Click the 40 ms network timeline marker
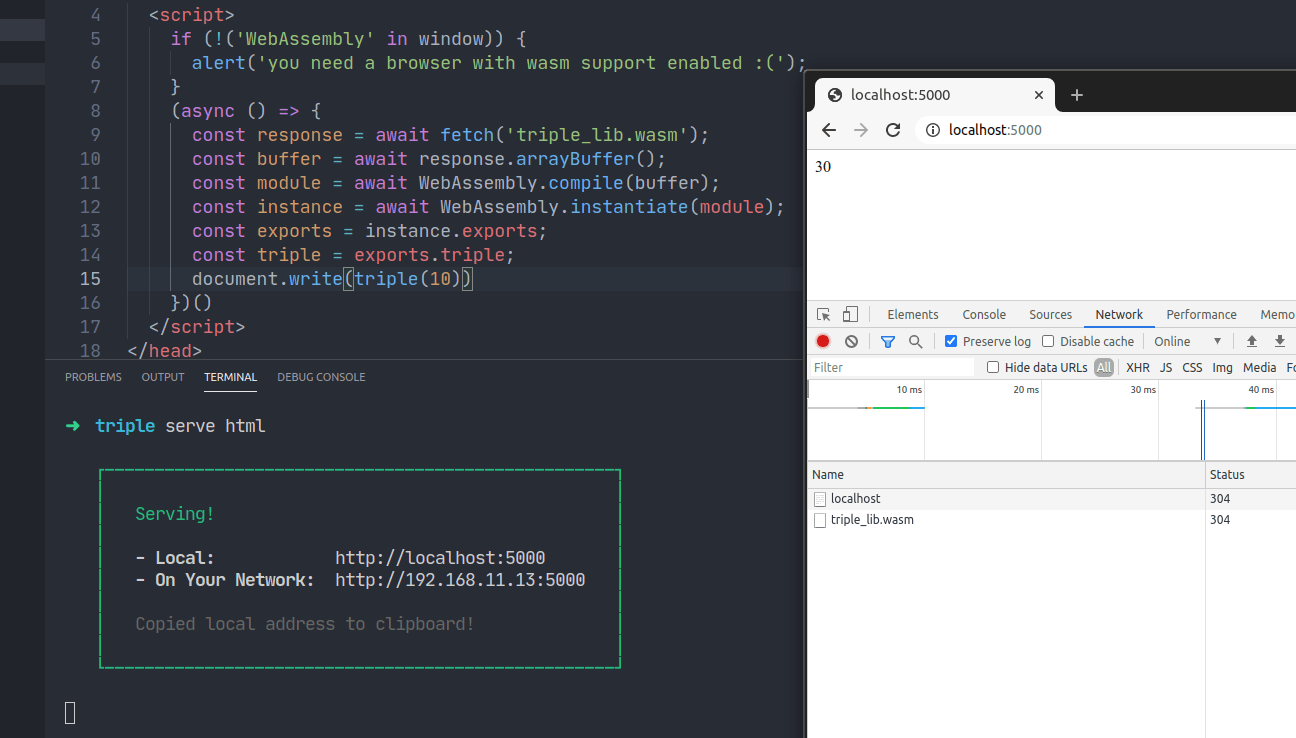This screenshot has height=738, width=1296. [1260, 389]
